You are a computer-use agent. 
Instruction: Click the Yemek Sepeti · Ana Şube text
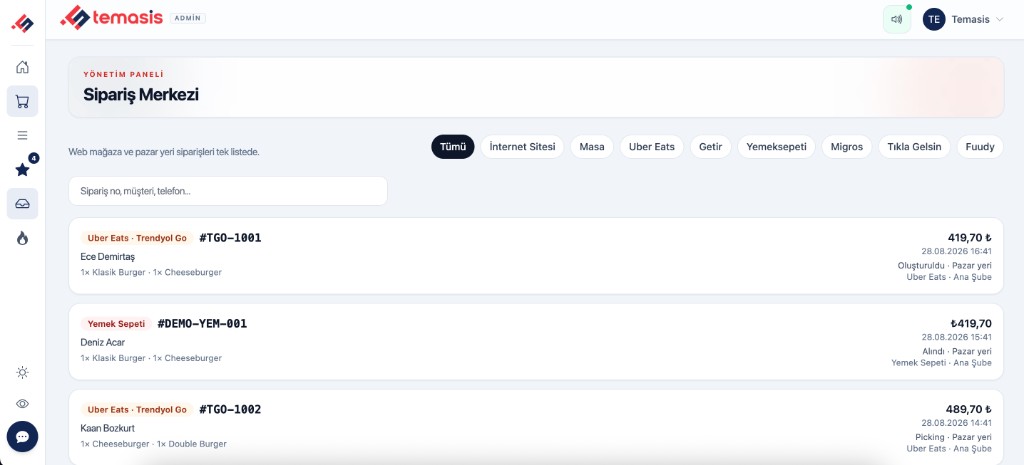(x=942, y=362)
